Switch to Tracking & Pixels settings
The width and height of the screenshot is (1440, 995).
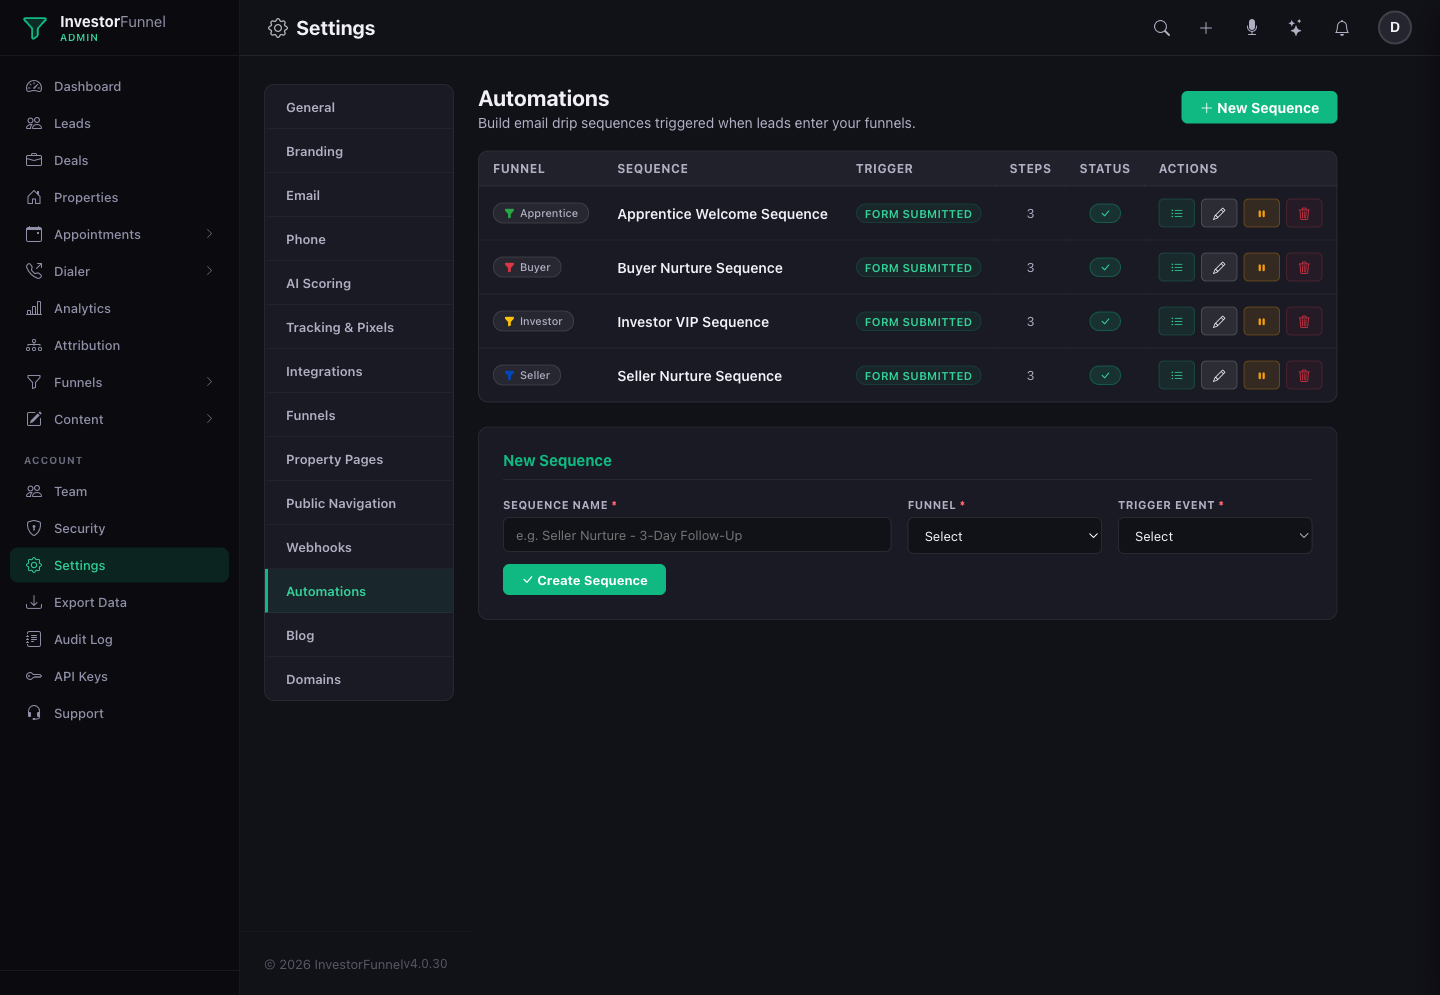[359, 327]
